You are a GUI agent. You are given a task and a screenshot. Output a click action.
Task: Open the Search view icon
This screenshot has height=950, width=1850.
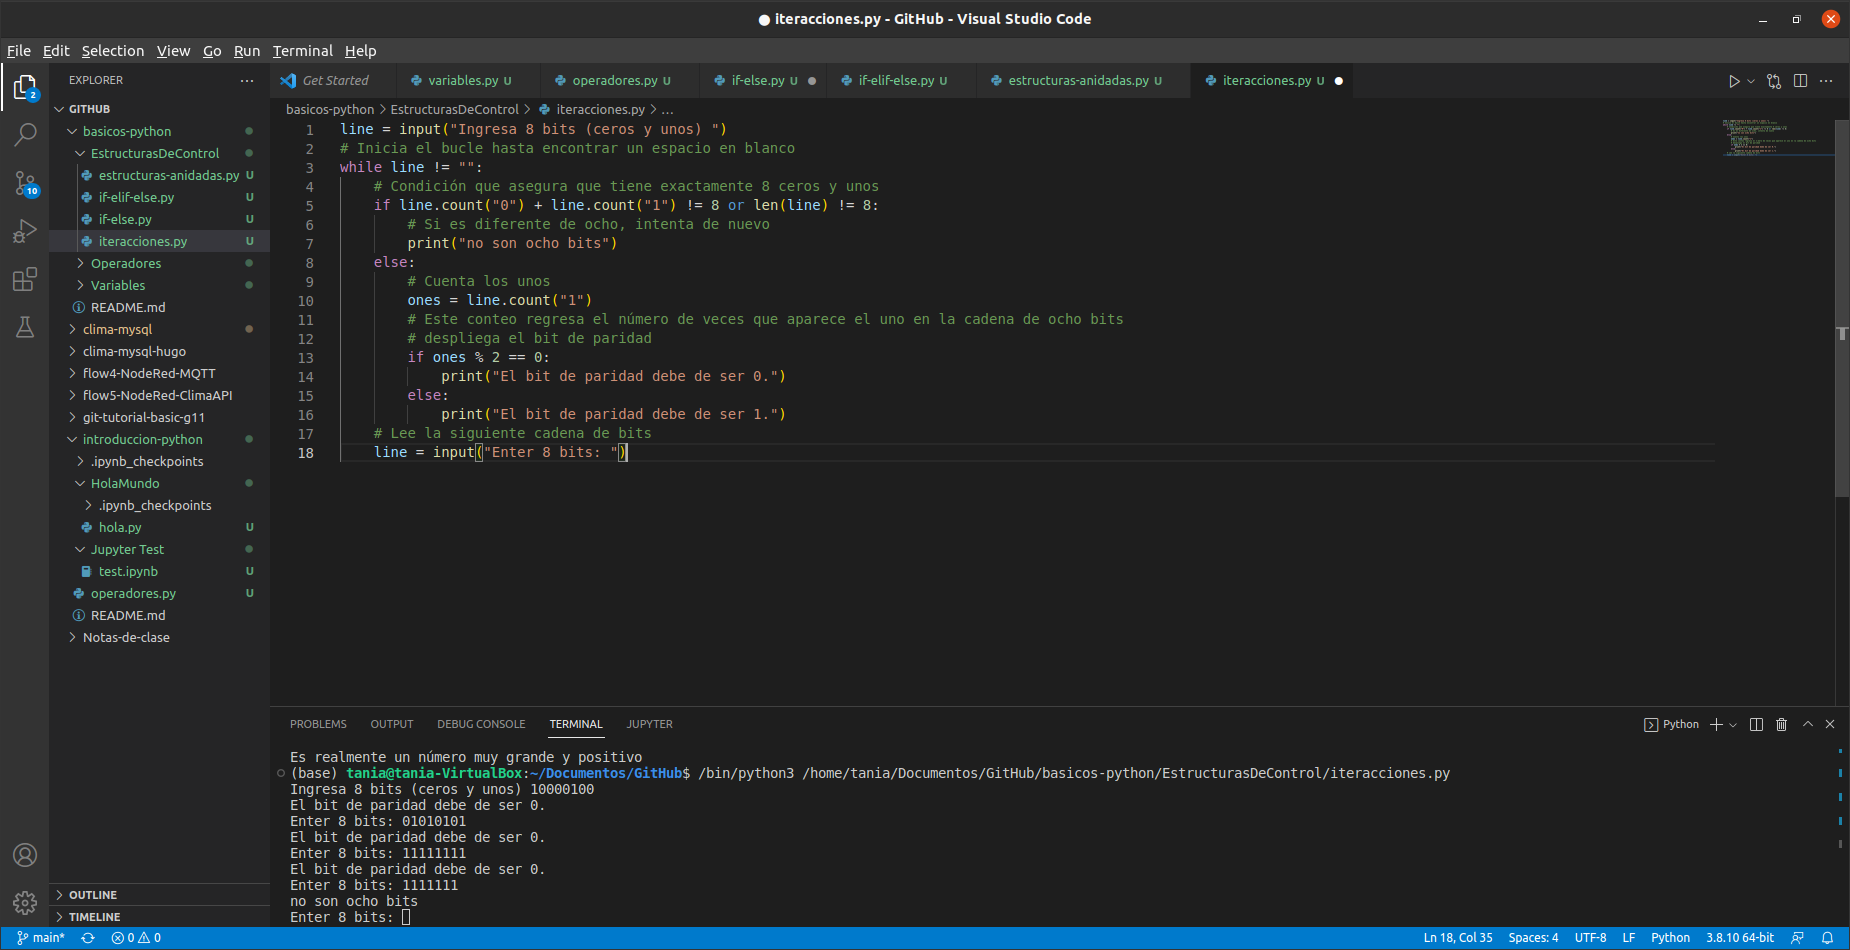(x=25, y=134)
